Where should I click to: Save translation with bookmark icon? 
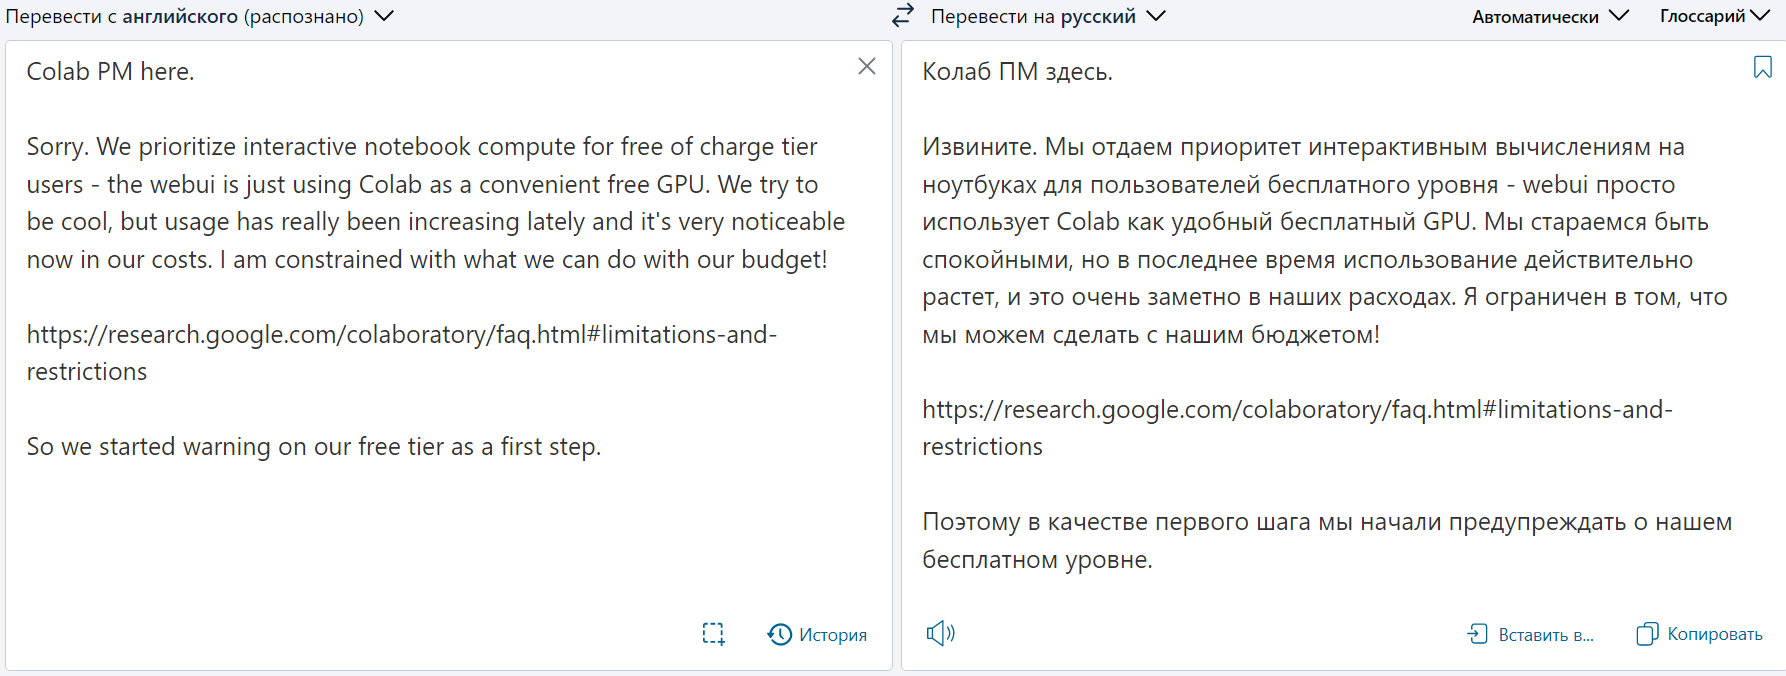[1763, 67]
